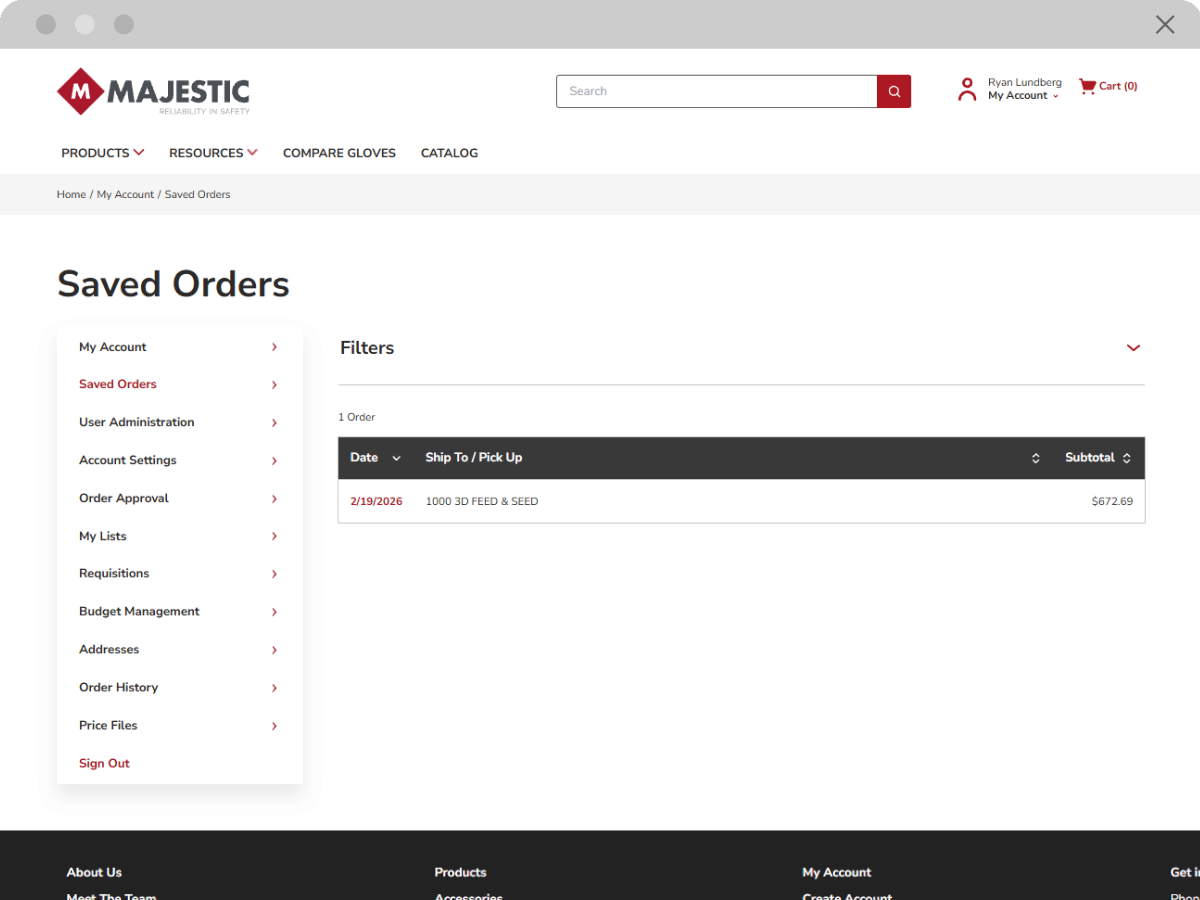This screenshot has height=900, width=1200.
Task: Click the Majestic logo
Action: pos(153,91)
